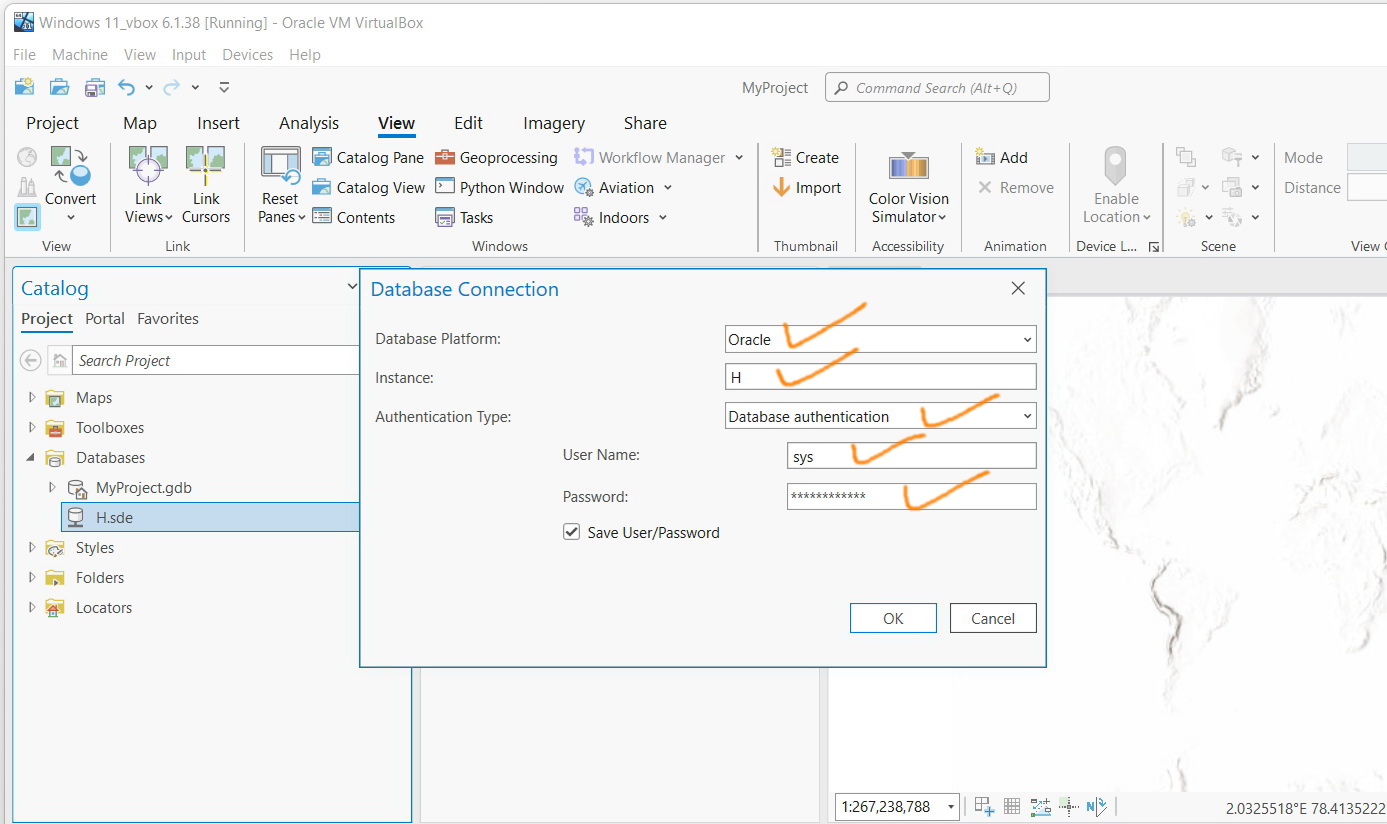Switch to the Insert ribbon tab
This screenshot has height=824, width=1387.
pos(218,123)
